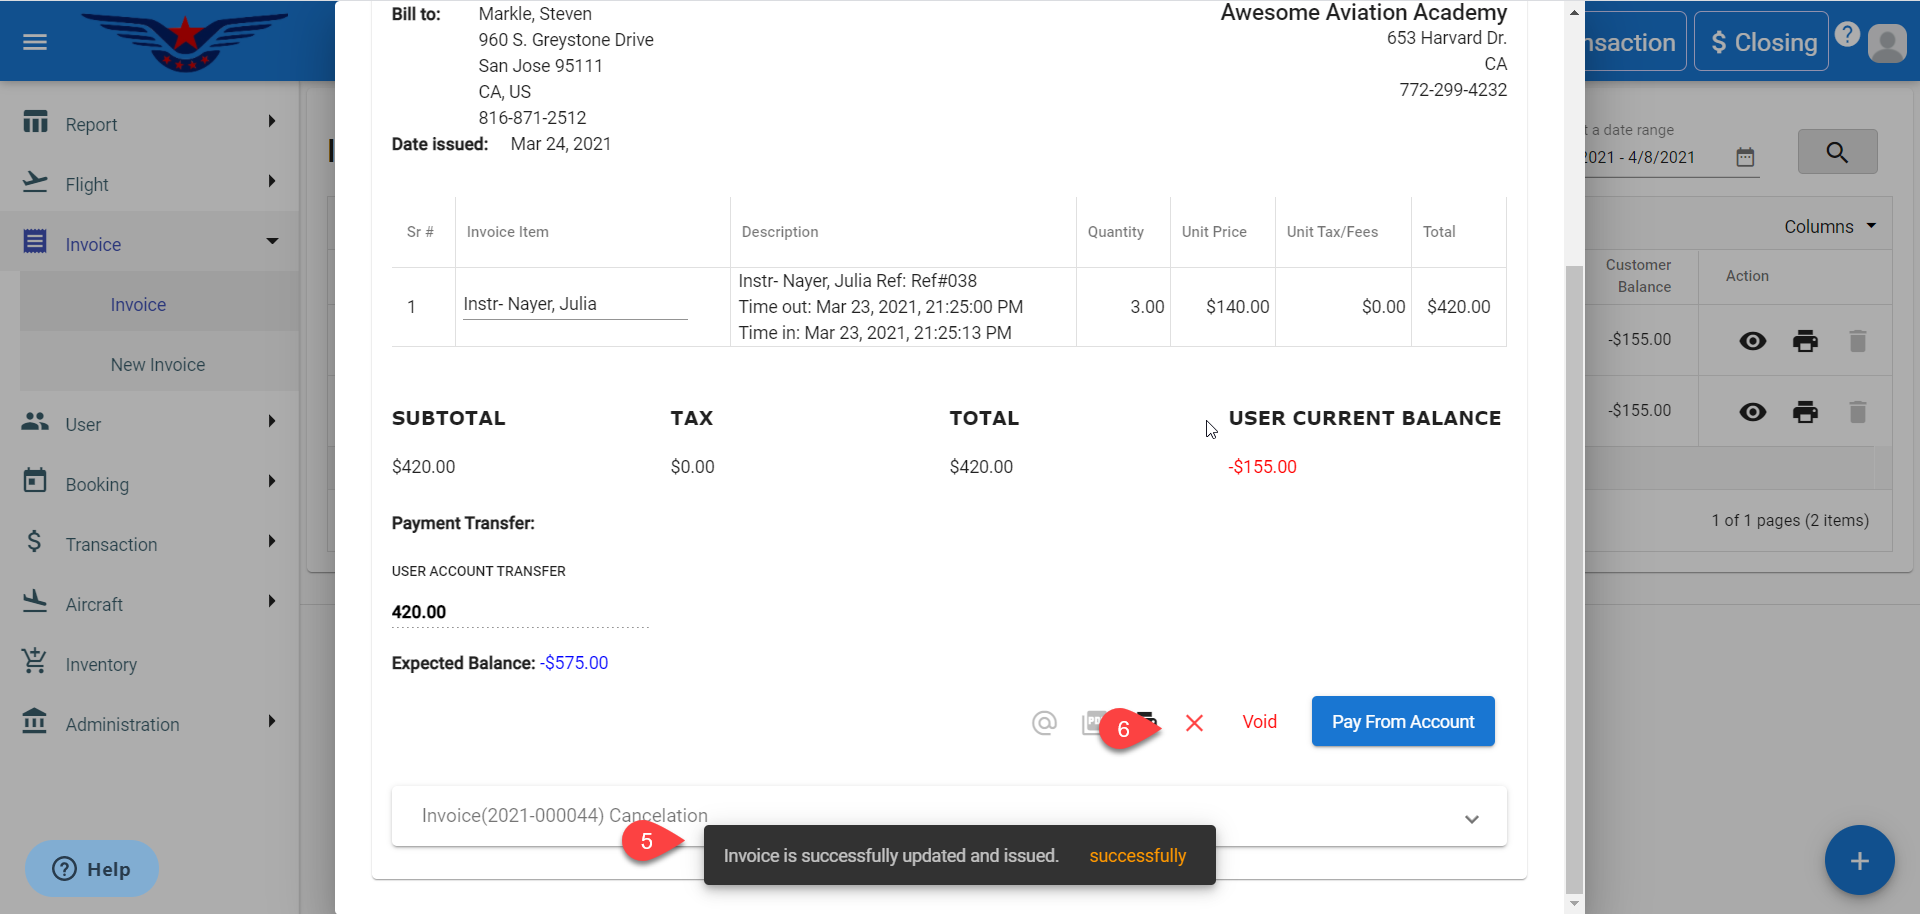Click the red X cancel icon
1920x914 pixels.
(x=1194, y=722)
